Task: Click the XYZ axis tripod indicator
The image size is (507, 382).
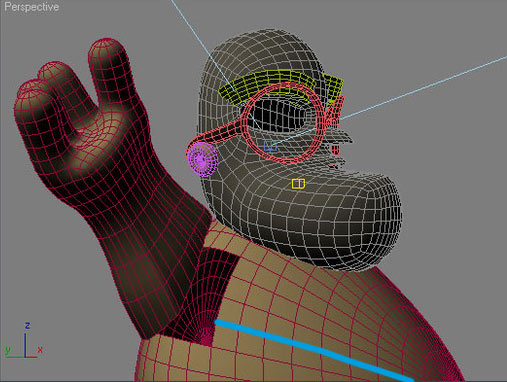Action: point(24,341)
